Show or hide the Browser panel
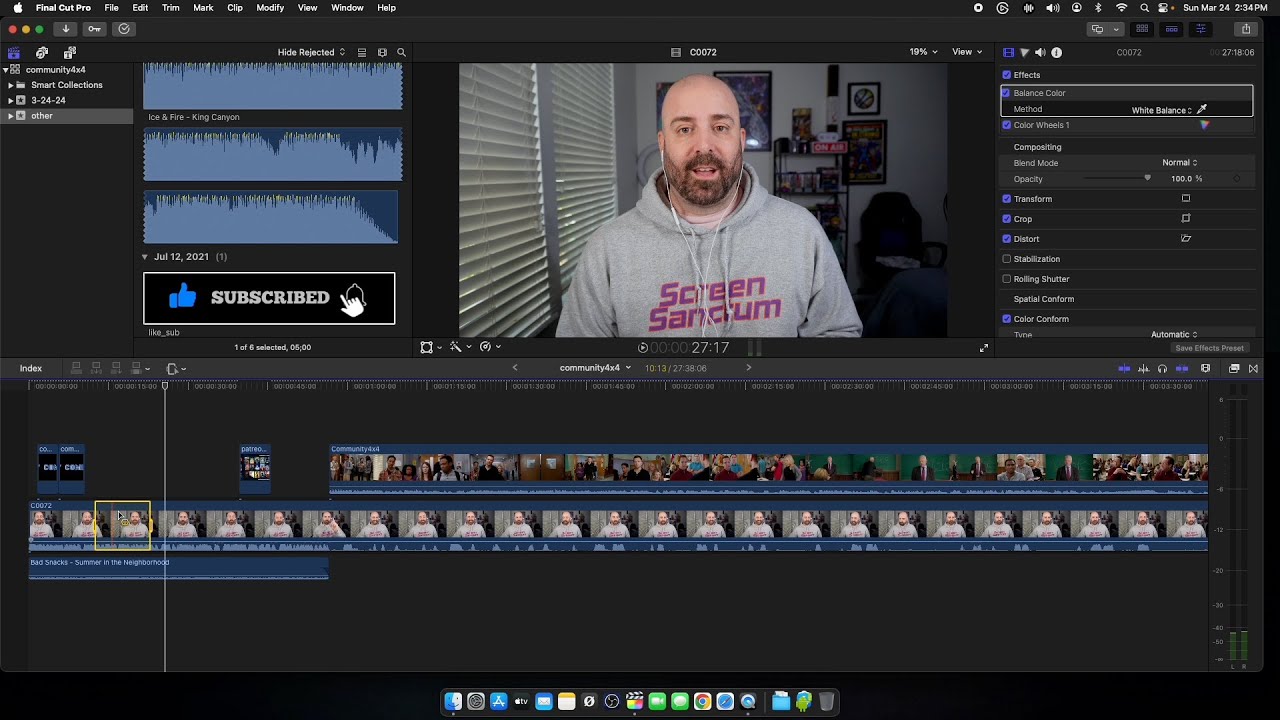This screenshot has width=1280, height=720. pyautogui.click(x=1142, y=29)
